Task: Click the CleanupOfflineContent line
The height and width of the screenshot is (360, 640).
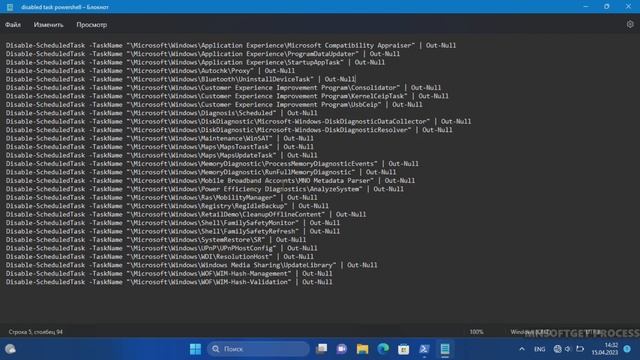Action: pyautogui.click(x=186, y=214)
